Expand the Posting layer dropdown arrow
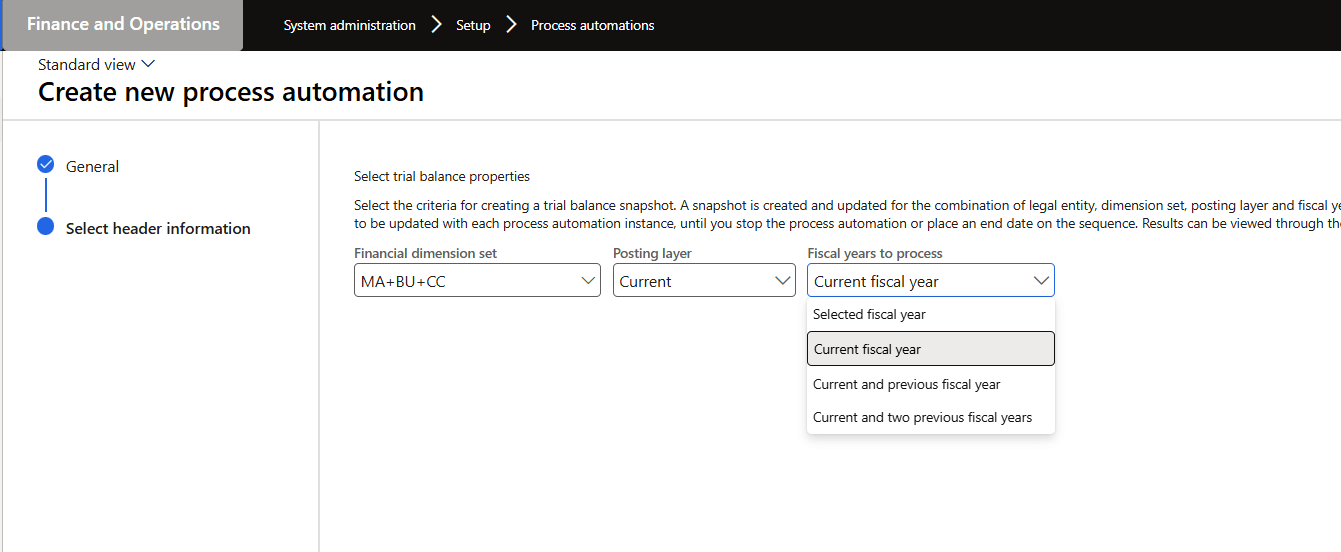This screenshot has height=552, width=1341. click(x=783, y=281)
